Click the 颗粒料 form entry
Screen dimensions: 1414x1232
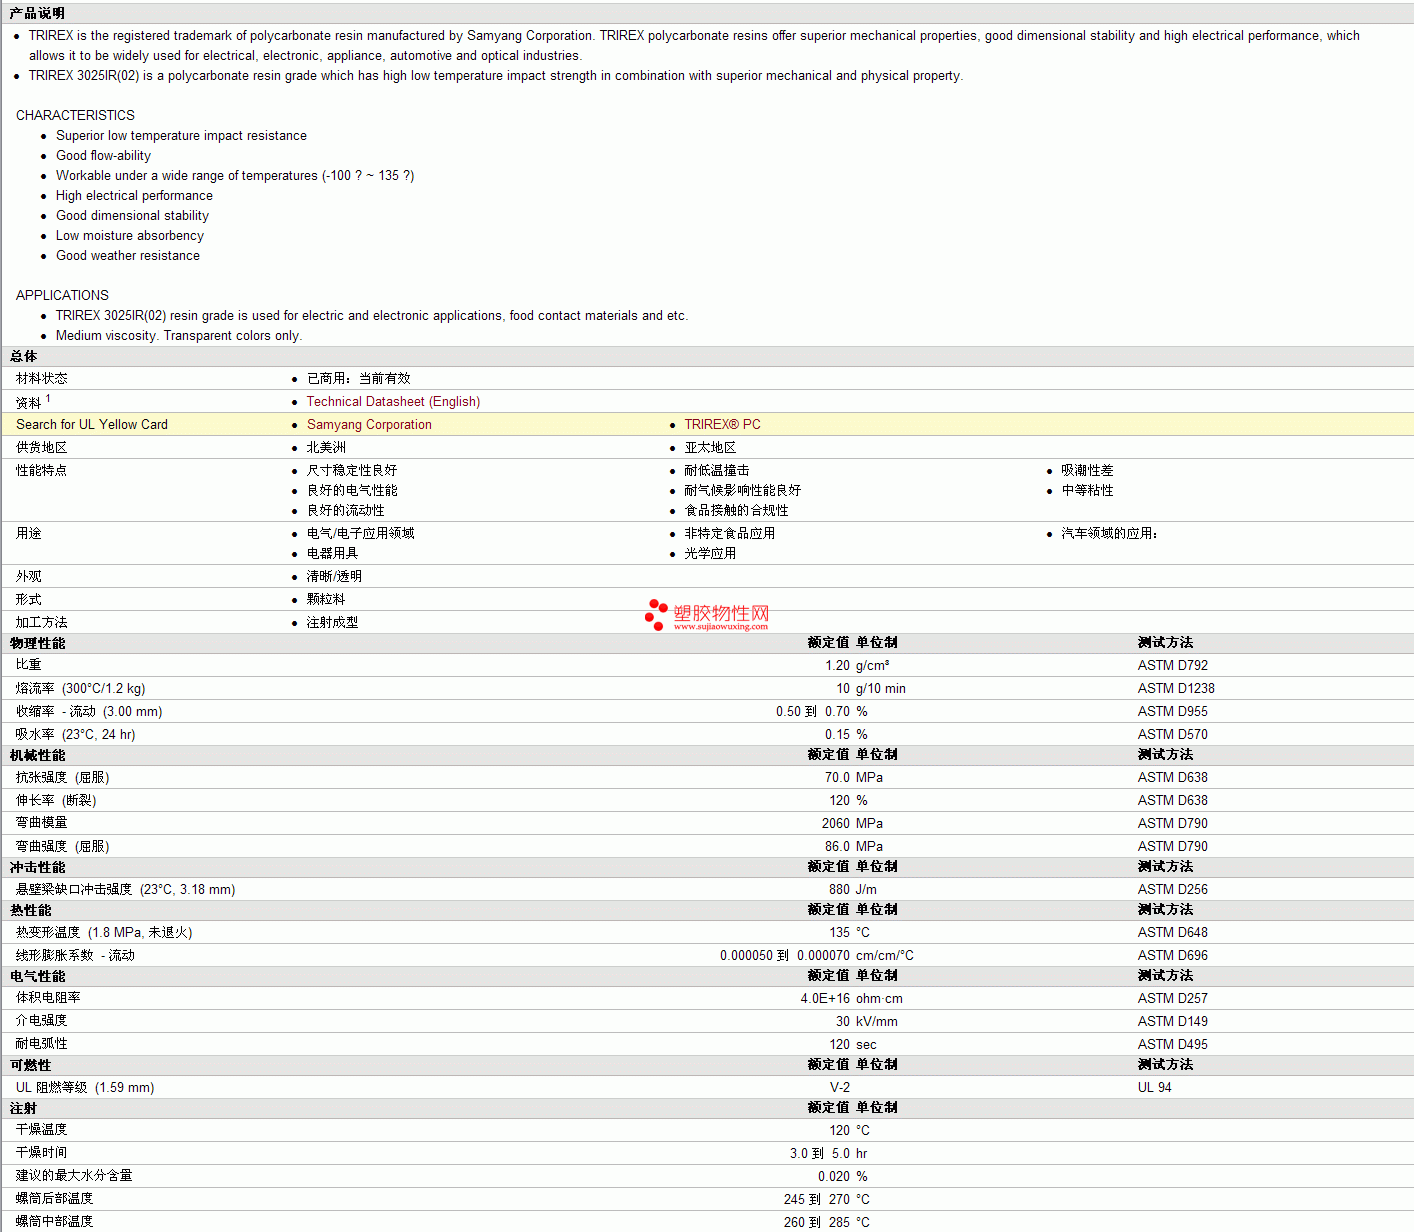coord(326,599)
